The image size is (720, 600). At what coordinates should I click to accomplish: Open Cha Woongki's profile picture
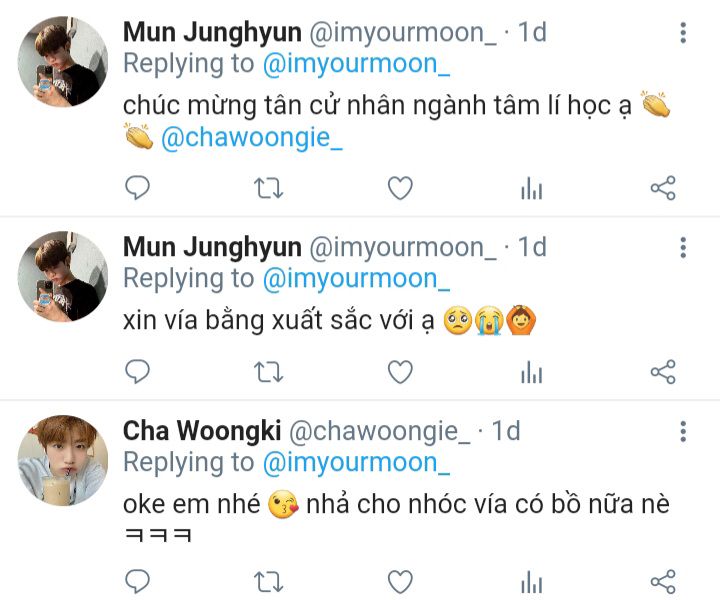click(x=63, y=460)
